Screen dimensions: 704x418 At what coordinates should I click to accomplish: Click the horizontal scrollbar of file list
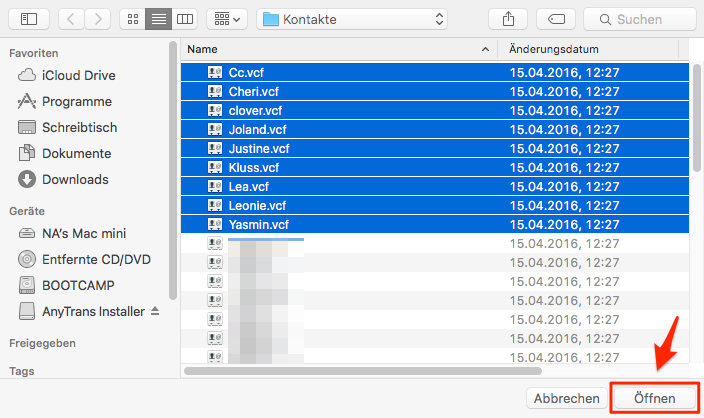click(363, 371)
